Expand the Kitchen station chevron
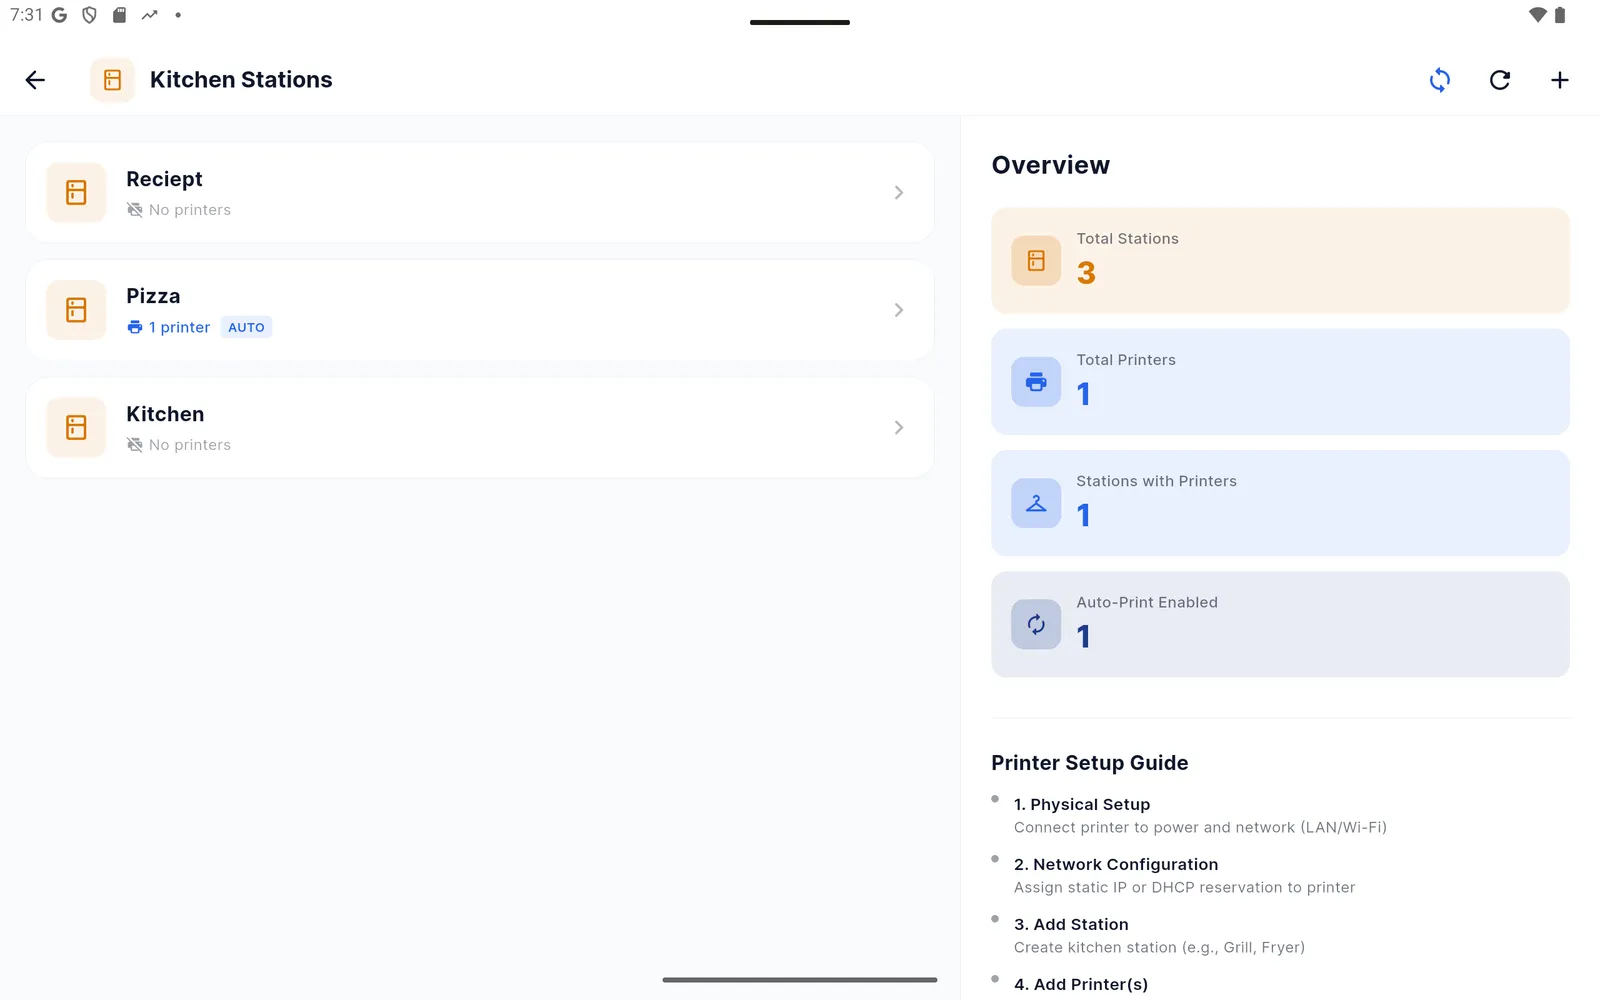1600x1000 pixels. 899,427
